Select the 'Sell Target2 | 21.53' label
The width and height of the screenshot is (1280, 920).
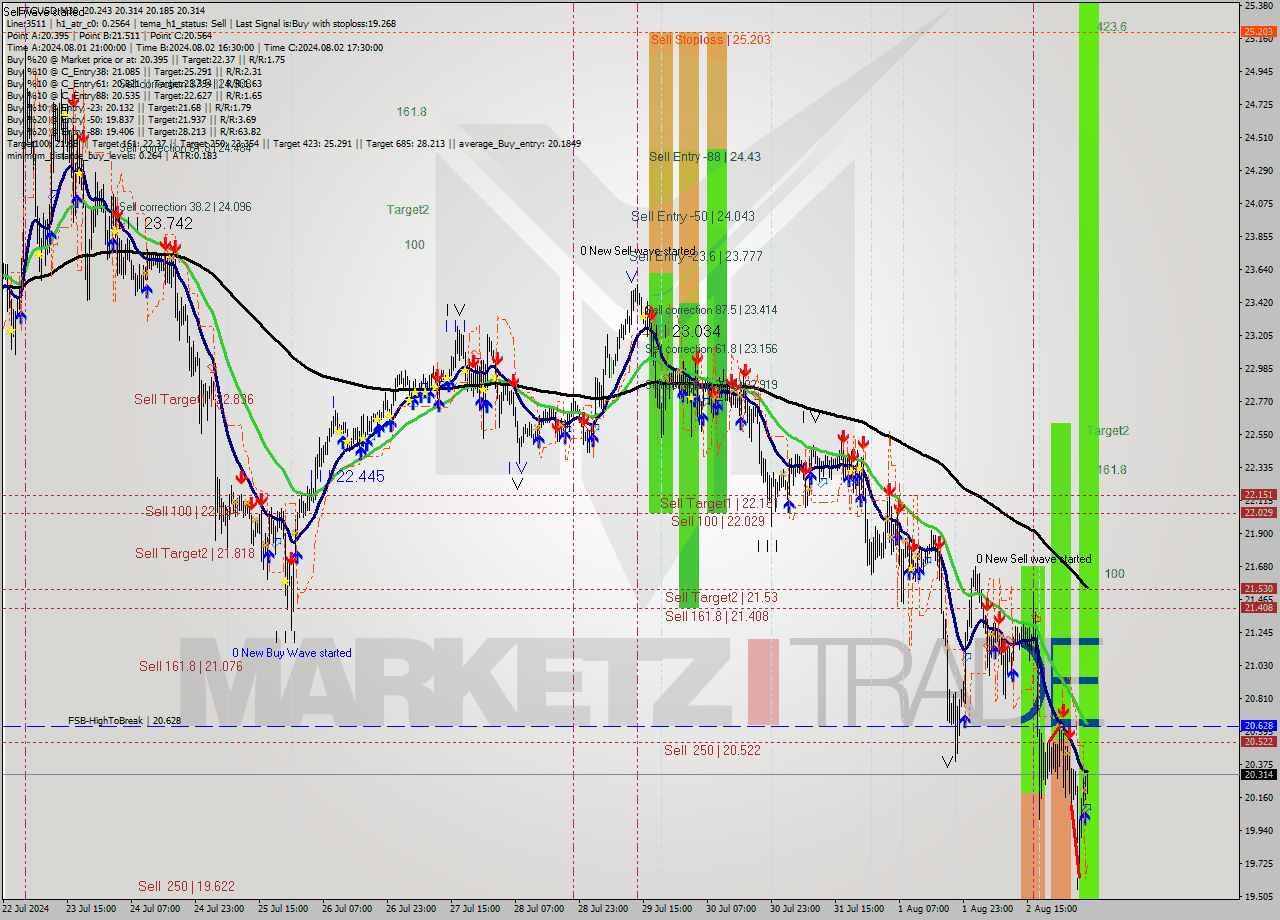click(x=721, y=597)
